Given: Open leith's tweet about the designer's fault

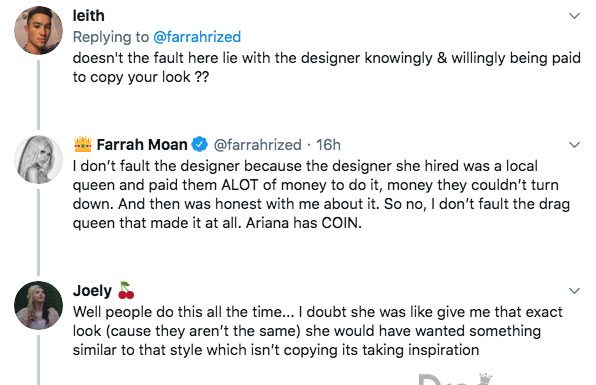Looking at the screenshot, I should click(x=327, y=68).
